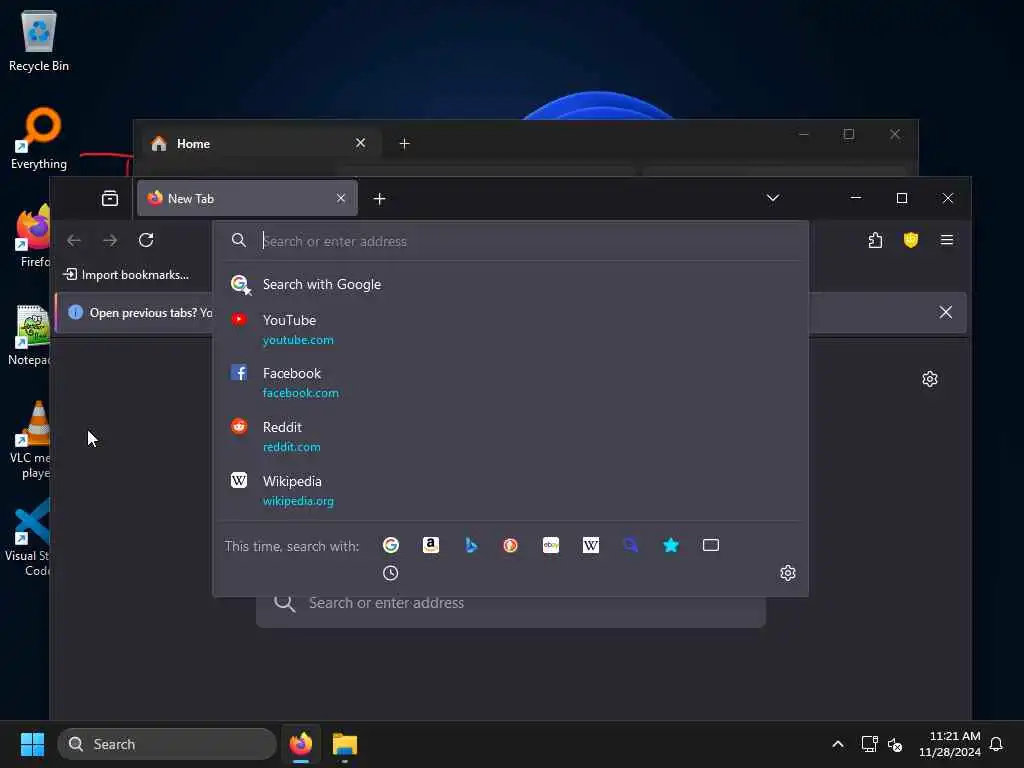The height and width of the screenshot is (768, 1024).
Task: Click Firefox icon on taskbar
Action: tap(301, 744)
